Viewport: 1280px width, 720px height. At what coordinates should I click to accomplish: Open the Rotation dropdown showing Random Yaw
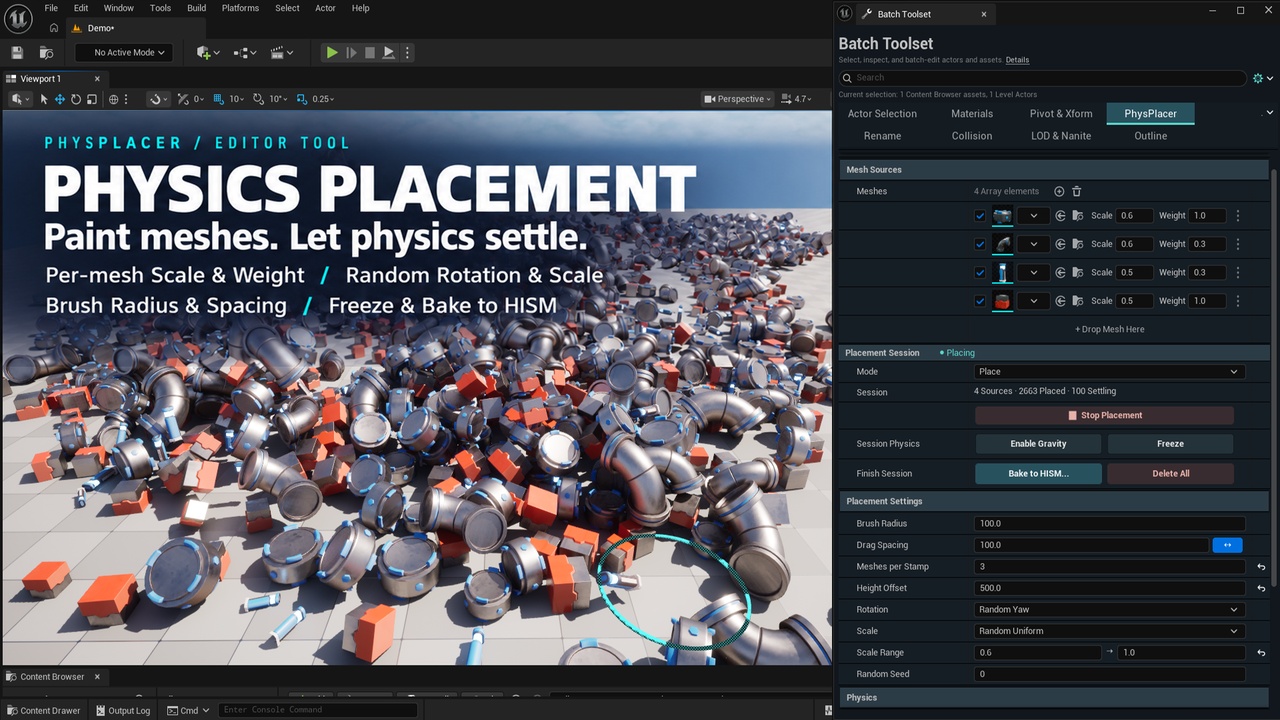pos(1110,610)
